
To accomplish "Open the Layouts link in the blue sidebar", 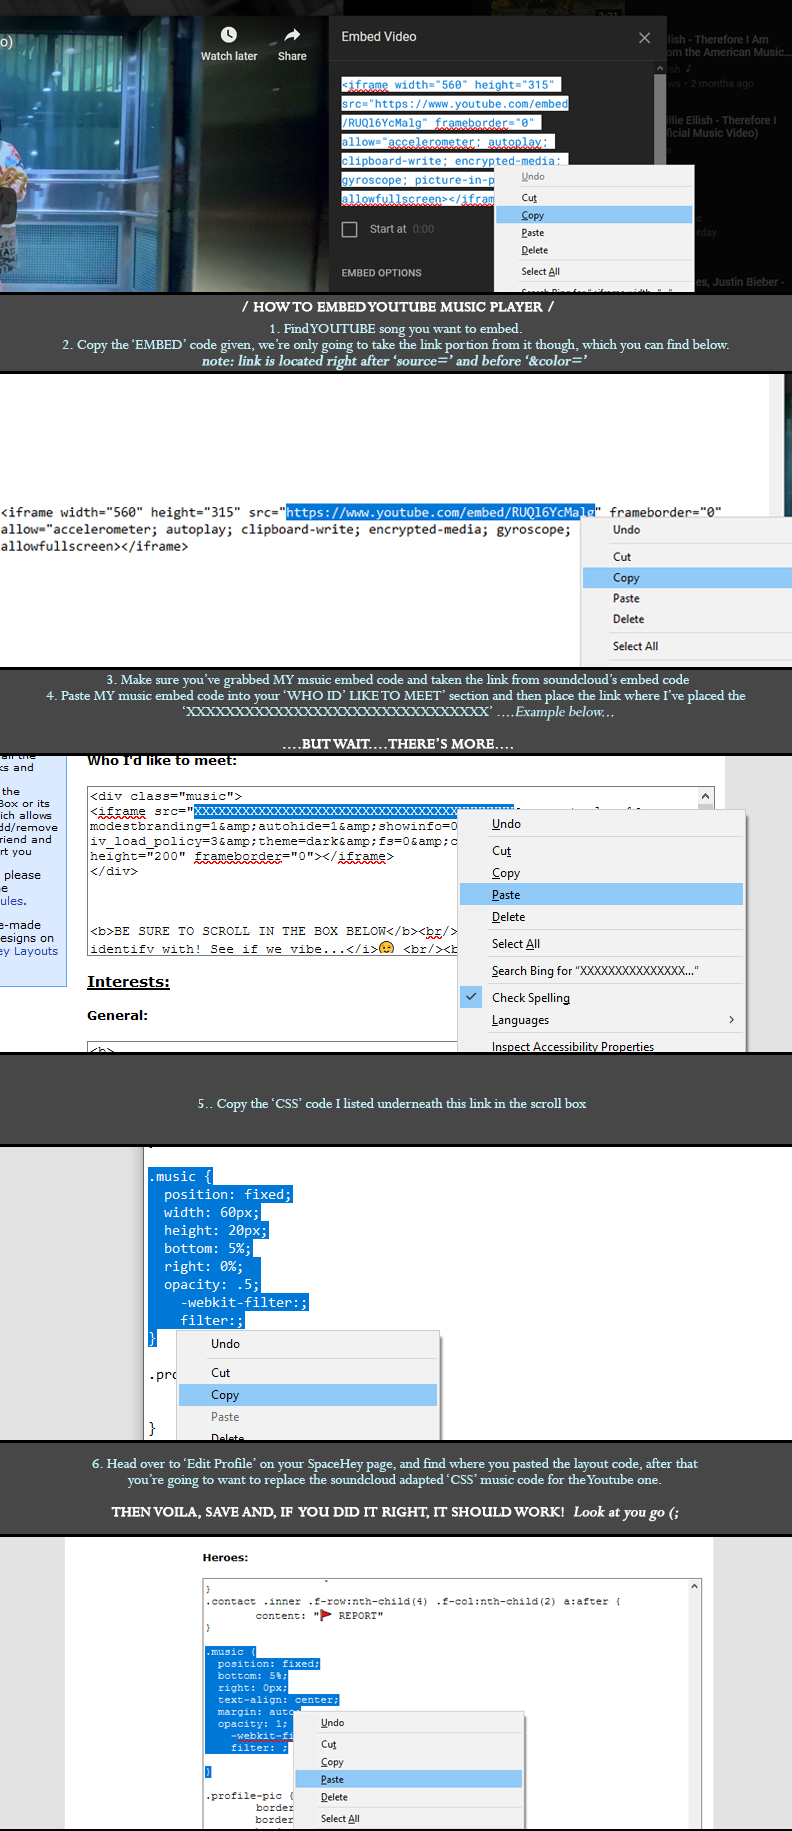I will pos(36,951).
